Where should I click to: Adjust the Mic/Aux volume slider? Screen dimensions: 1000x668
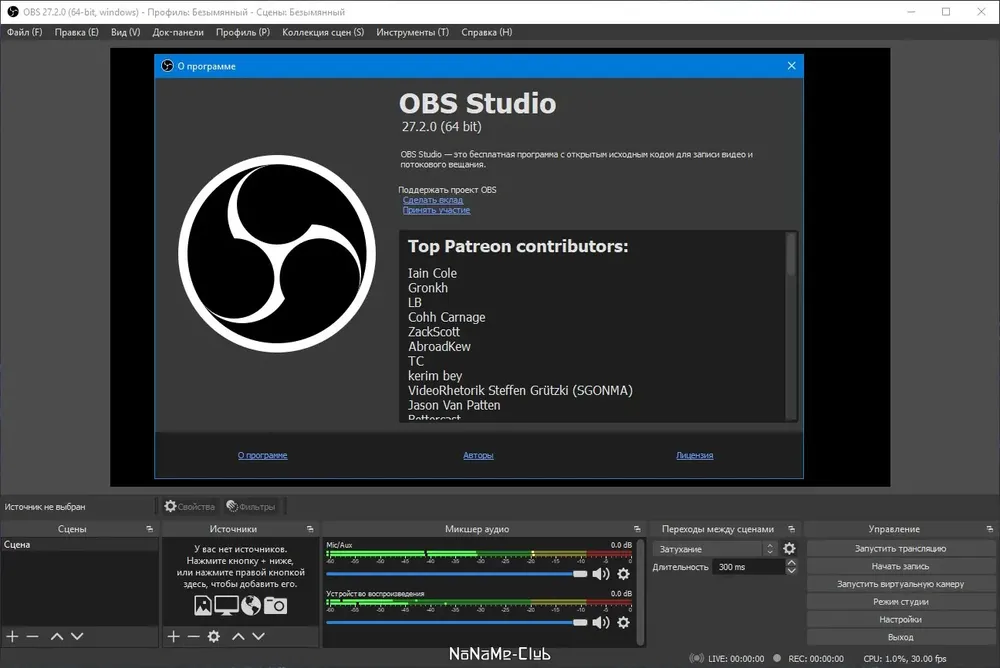(457, 574)
